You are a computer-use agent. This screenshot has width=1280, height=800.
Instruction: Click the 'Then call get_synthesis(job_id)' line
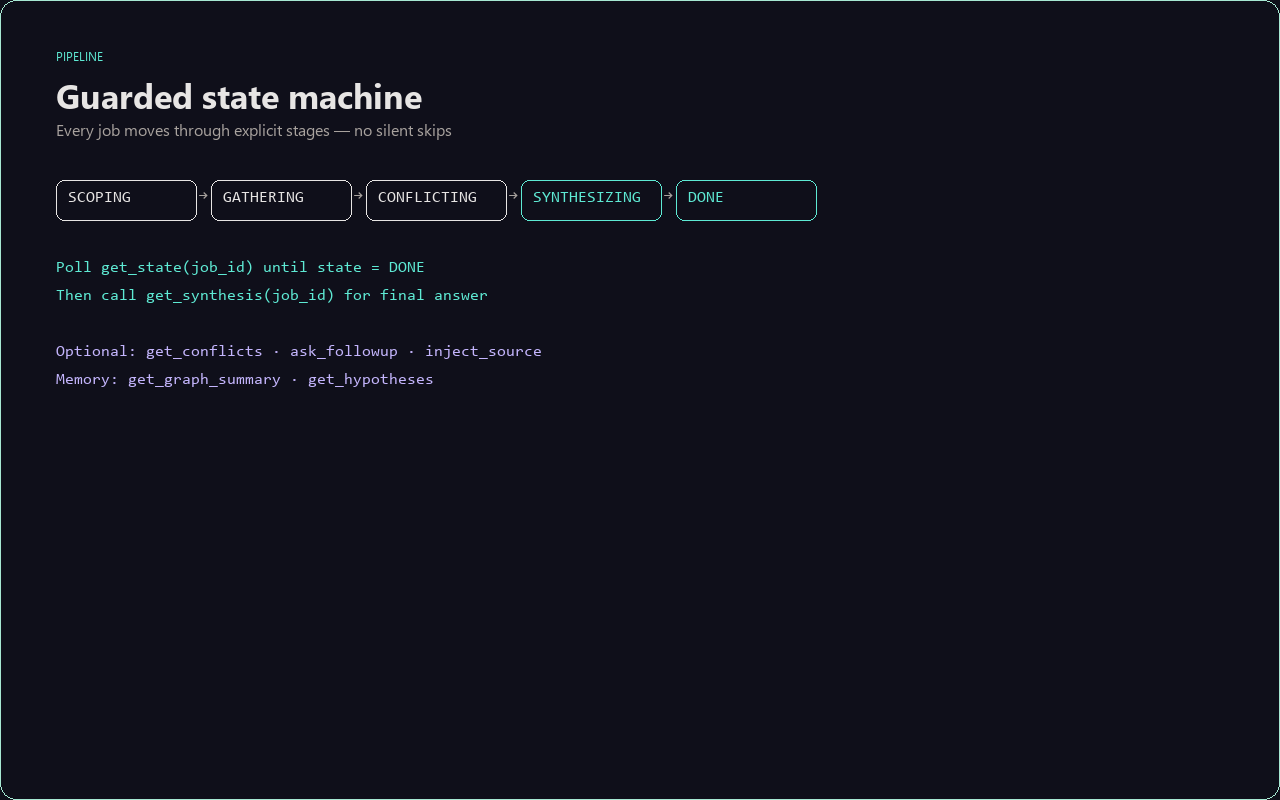[272, 295]
